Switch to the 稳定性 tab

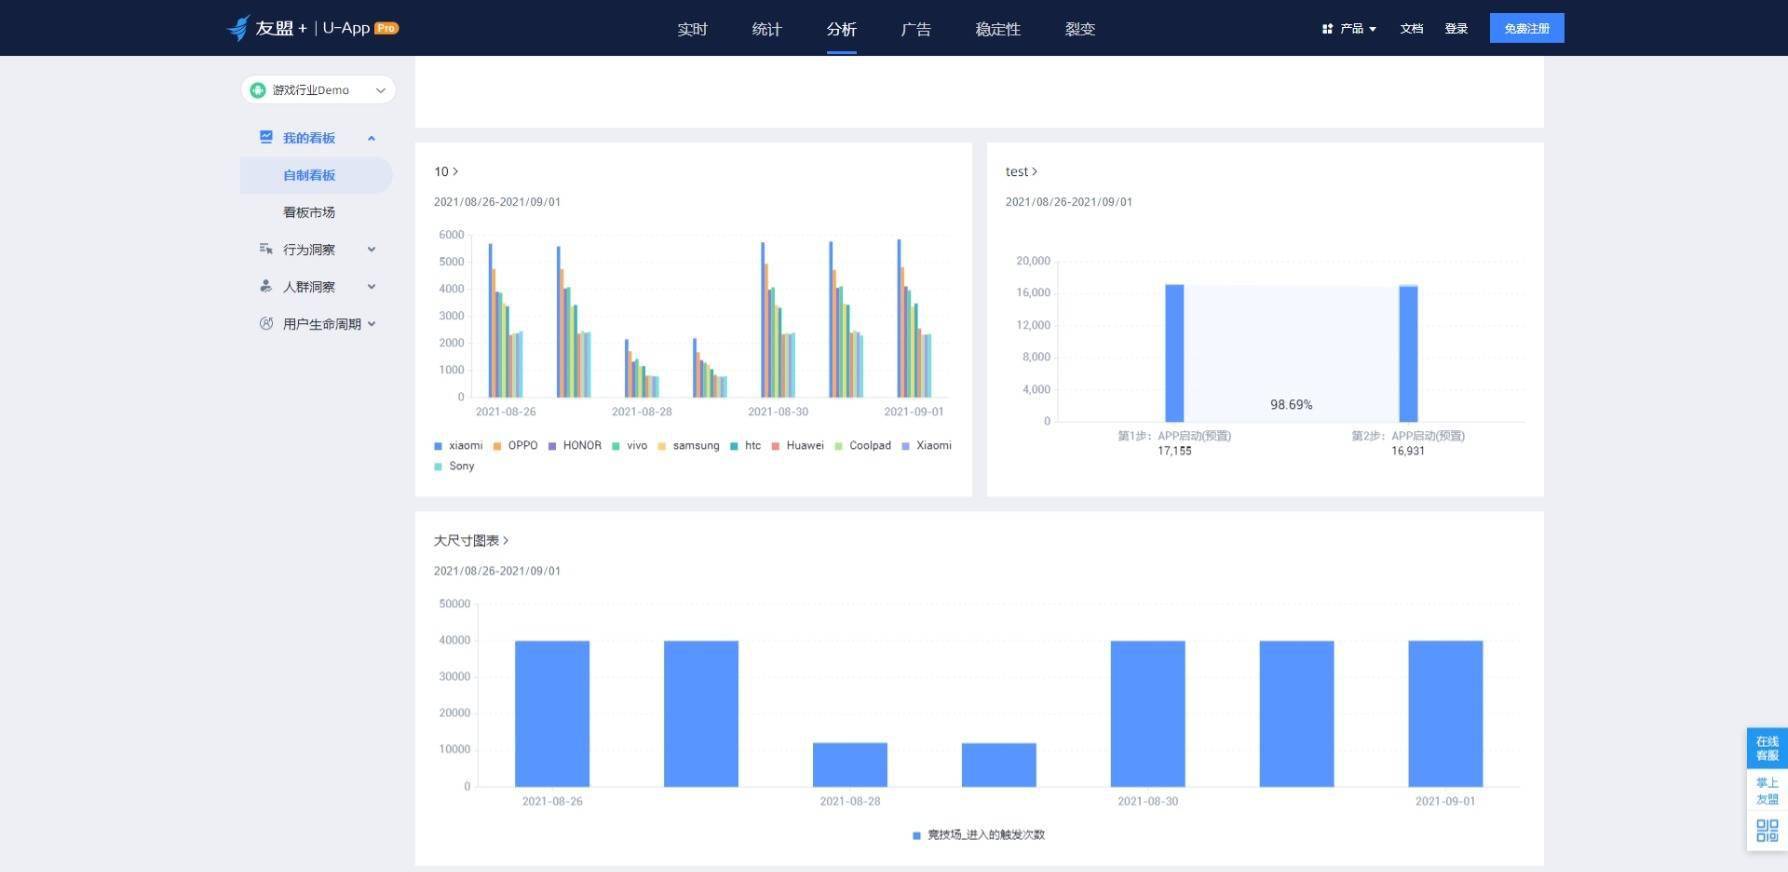click(998, 29)
